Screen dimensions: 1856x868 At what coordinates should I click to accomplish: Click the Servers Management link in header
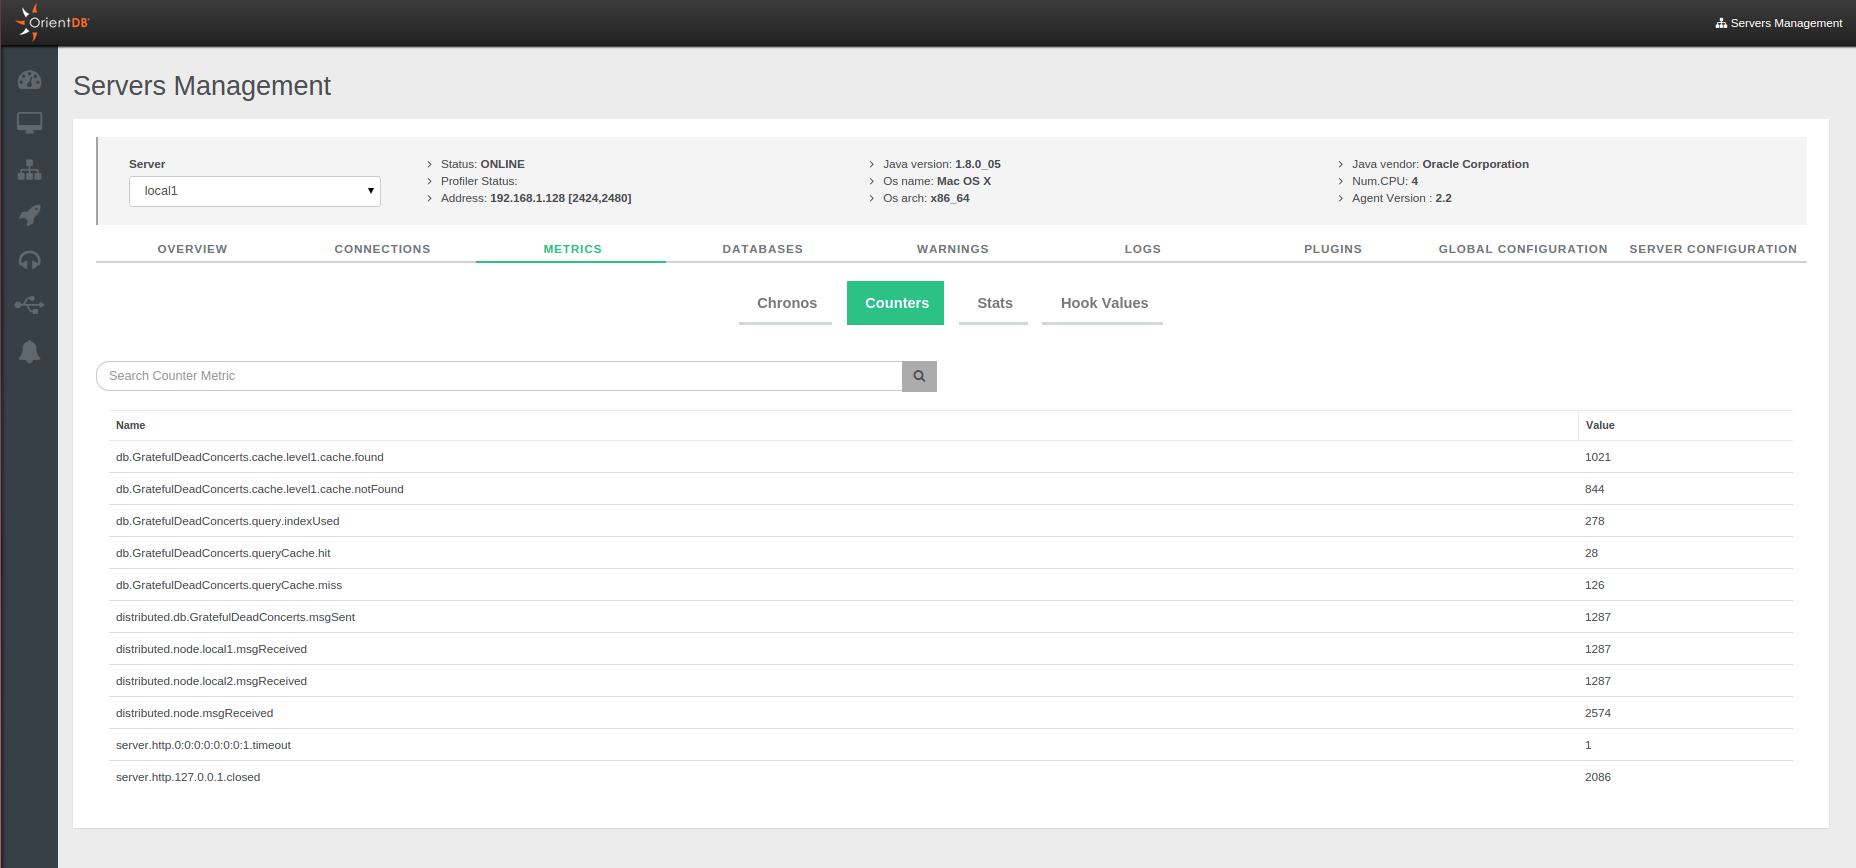[1778, 23]
